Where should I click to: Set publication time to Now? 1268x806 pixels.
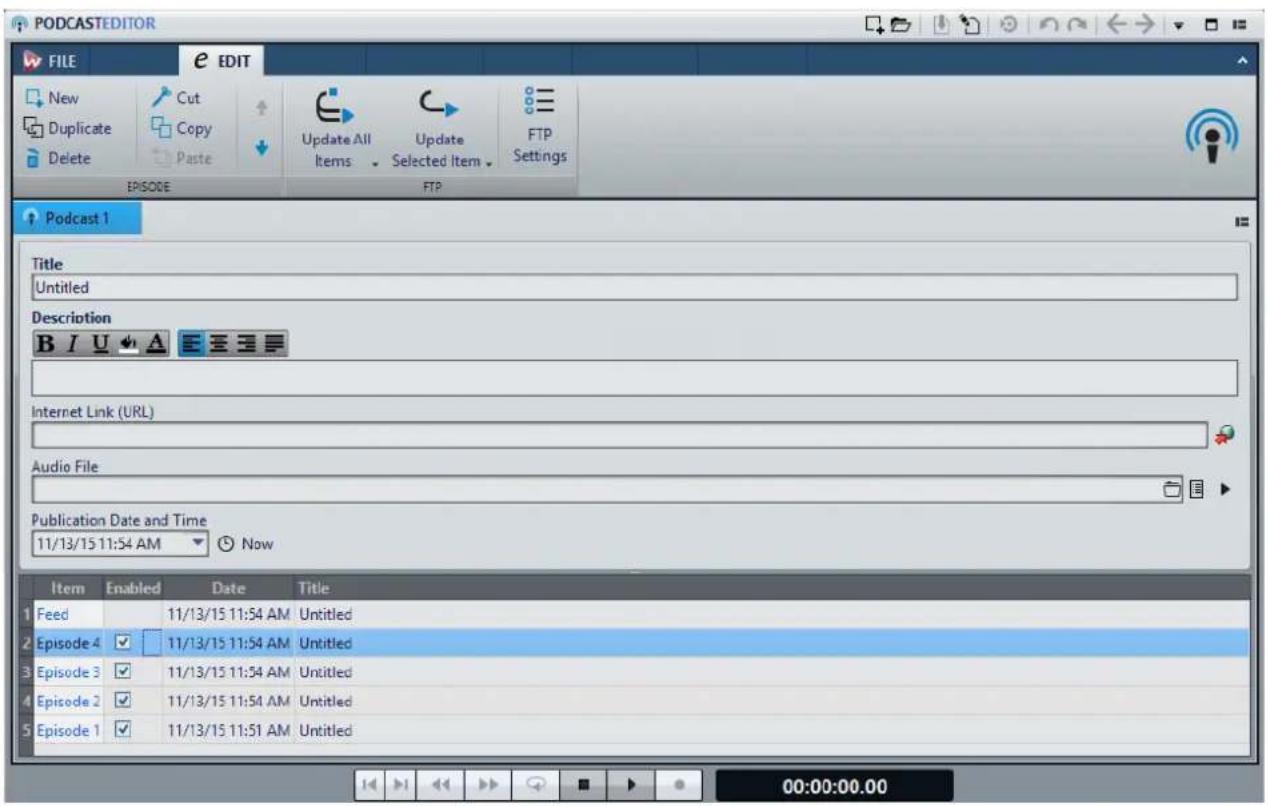pos(245,545)
